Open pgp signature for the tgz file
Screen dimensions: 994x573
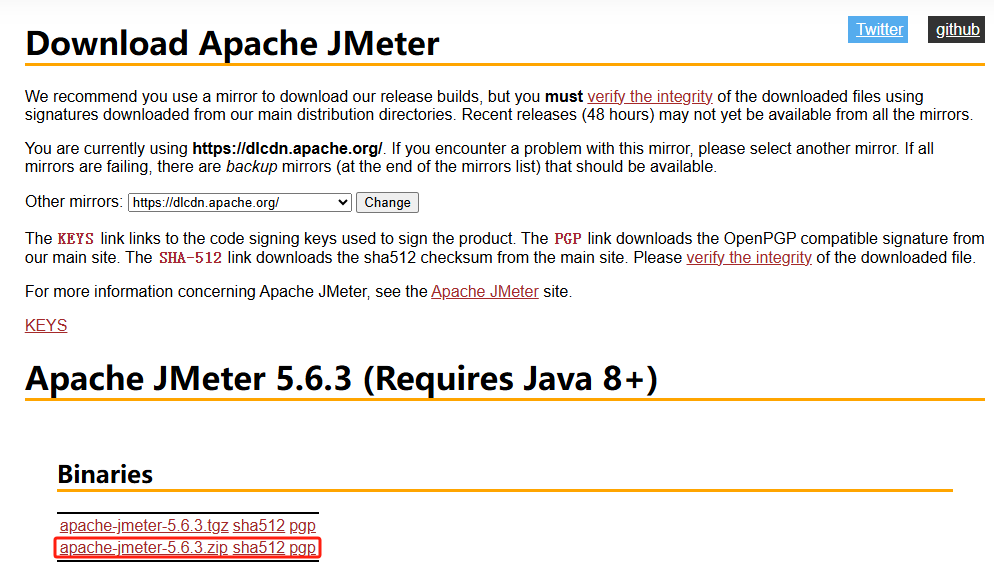pyautogui.click(x=302, y=525)
